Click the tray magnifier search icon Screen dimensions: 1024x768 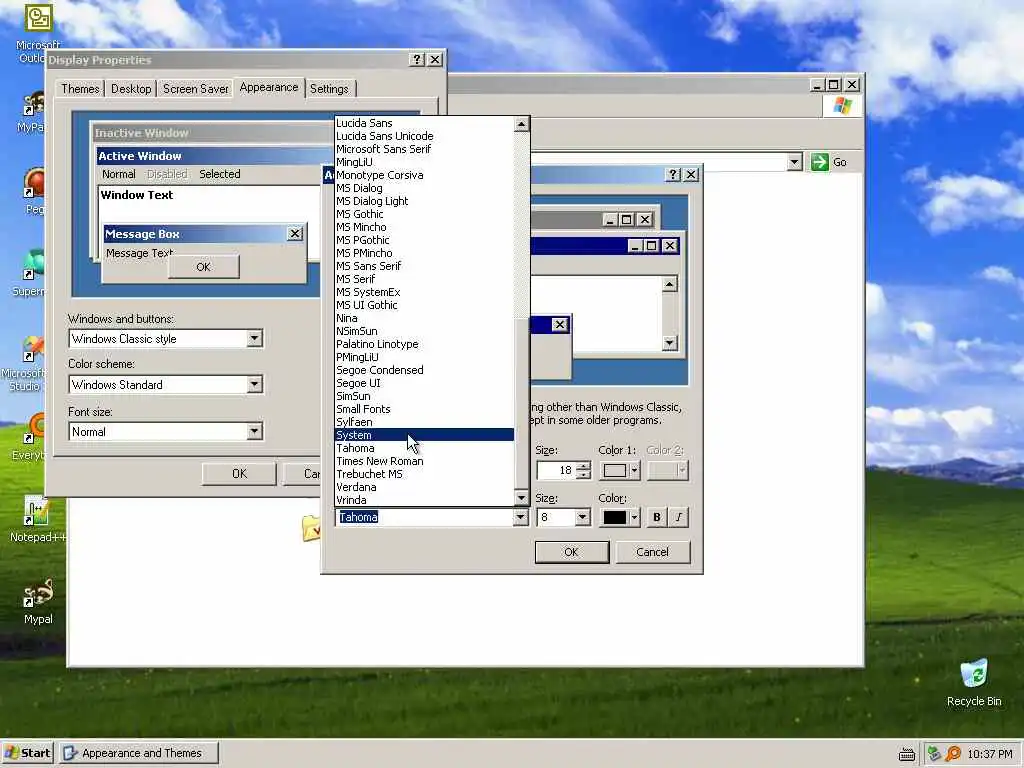[953, 754]
